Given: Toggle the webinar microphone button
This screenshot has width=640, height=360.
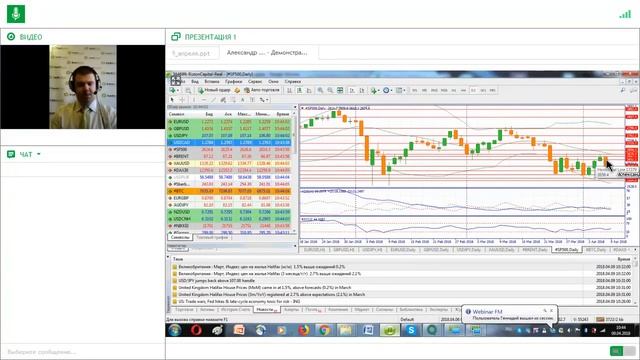Looking at the screenshot, I should pyautogui.click(x=16, y=13).
